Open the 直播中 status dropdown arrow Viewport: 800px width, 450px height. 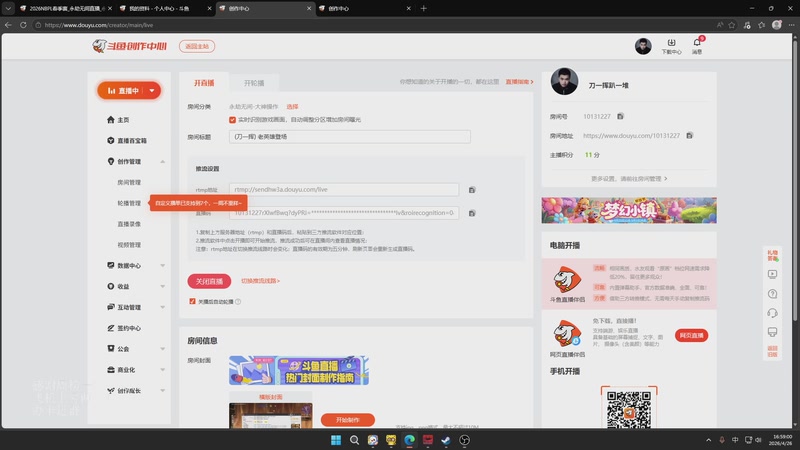click(x=152, y=91)
